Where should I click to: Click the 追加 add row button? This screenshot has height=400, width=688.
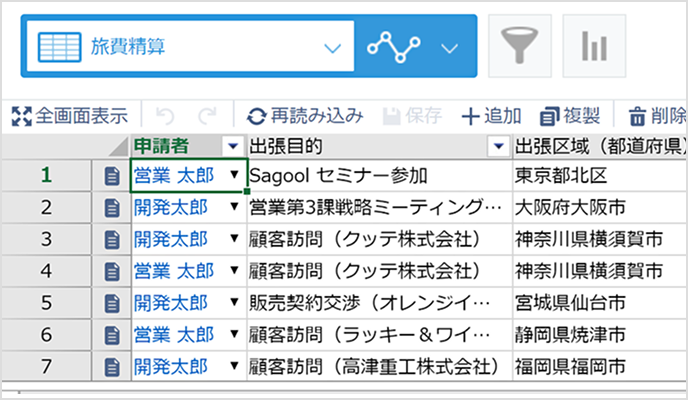[491, 116]
